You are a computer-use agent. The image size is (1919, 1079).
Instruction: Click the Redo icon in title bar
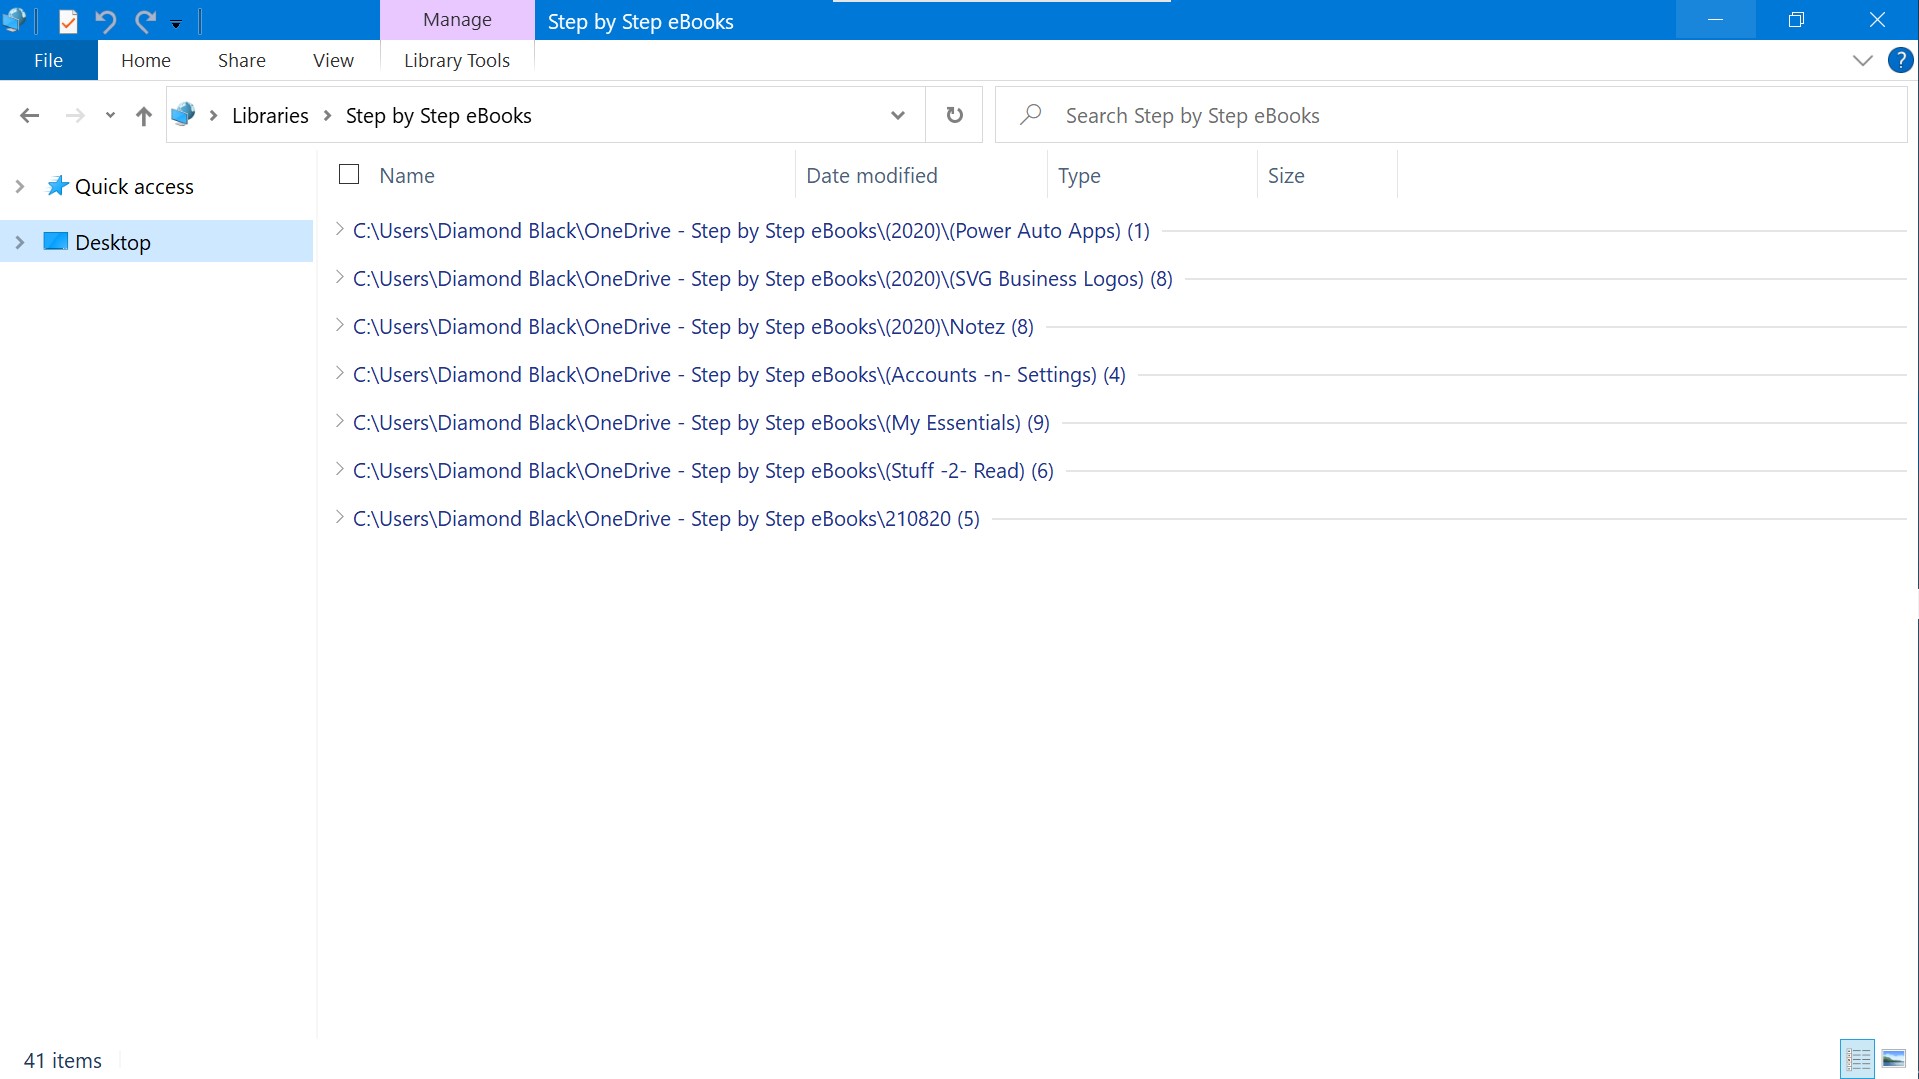pyautogui.click(x=145, y=20)
